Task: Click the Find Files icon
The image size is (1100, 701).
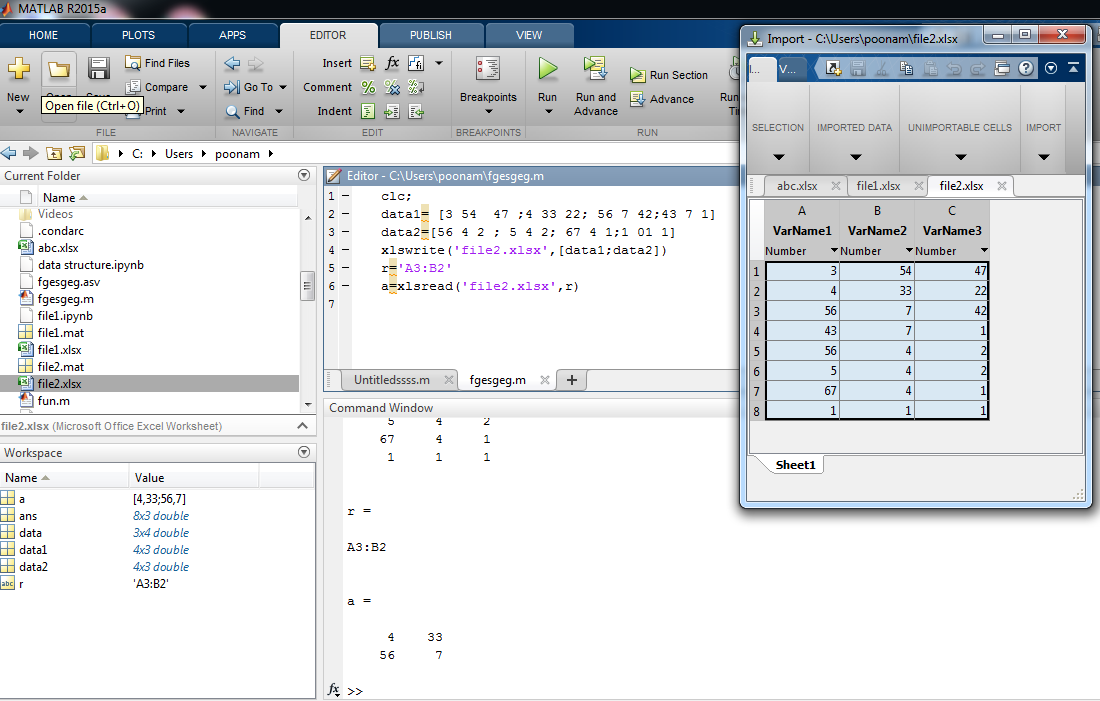Action: (x=133, y=63)
